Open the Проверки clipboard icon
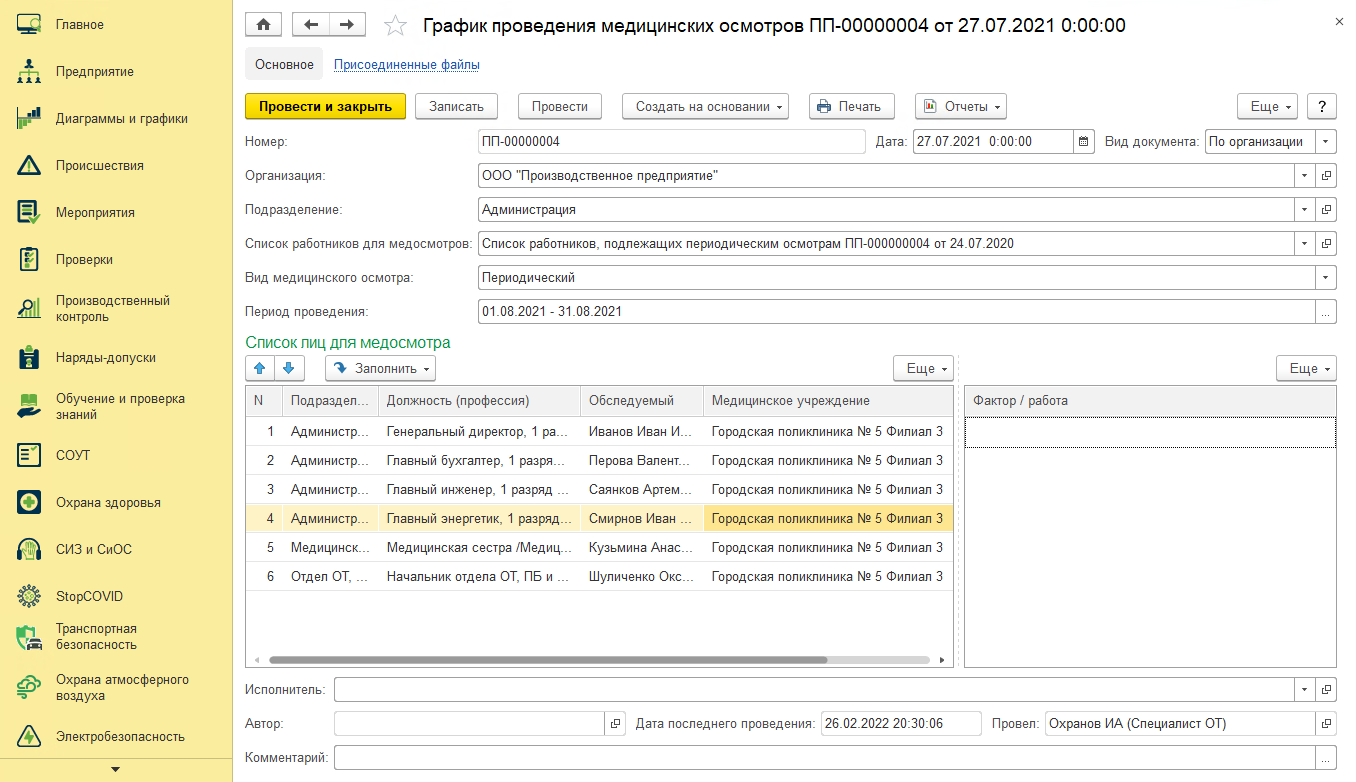This screenshot has height=782, width=1356. (x=29, y=259)
